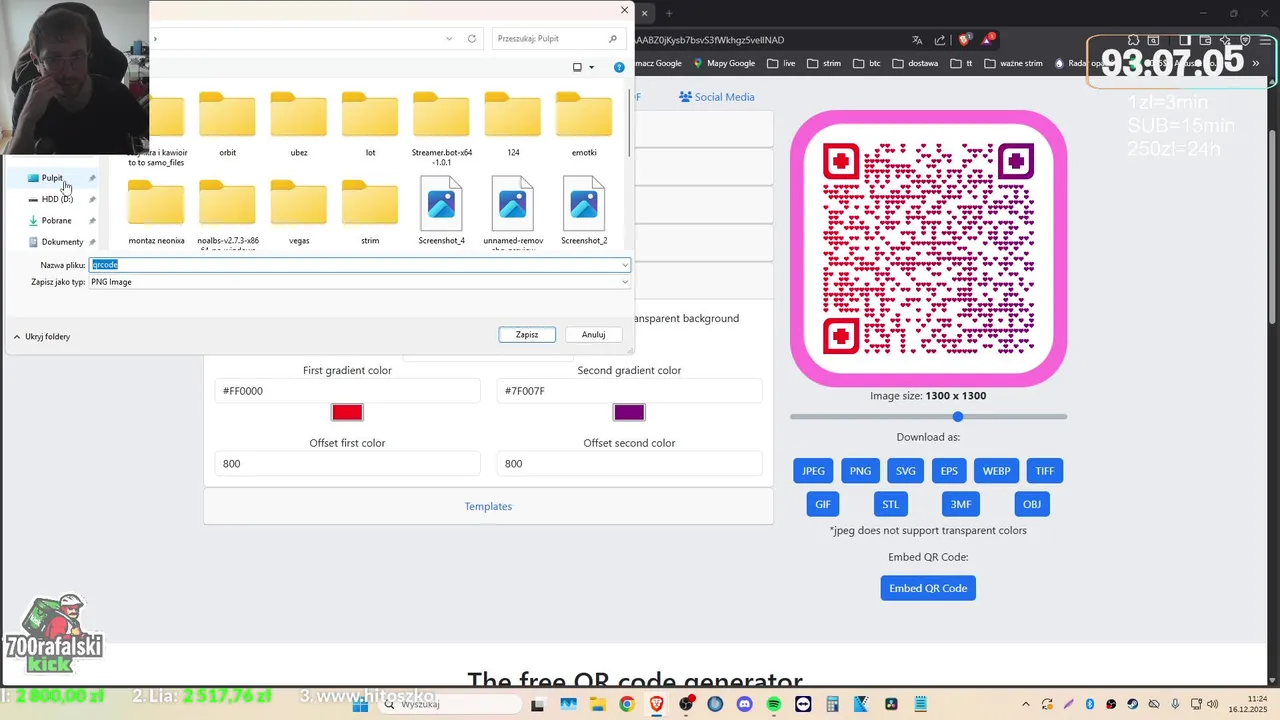Open the emotki folder
This screenshot has height=720, width=1280.
click(584, 124)
